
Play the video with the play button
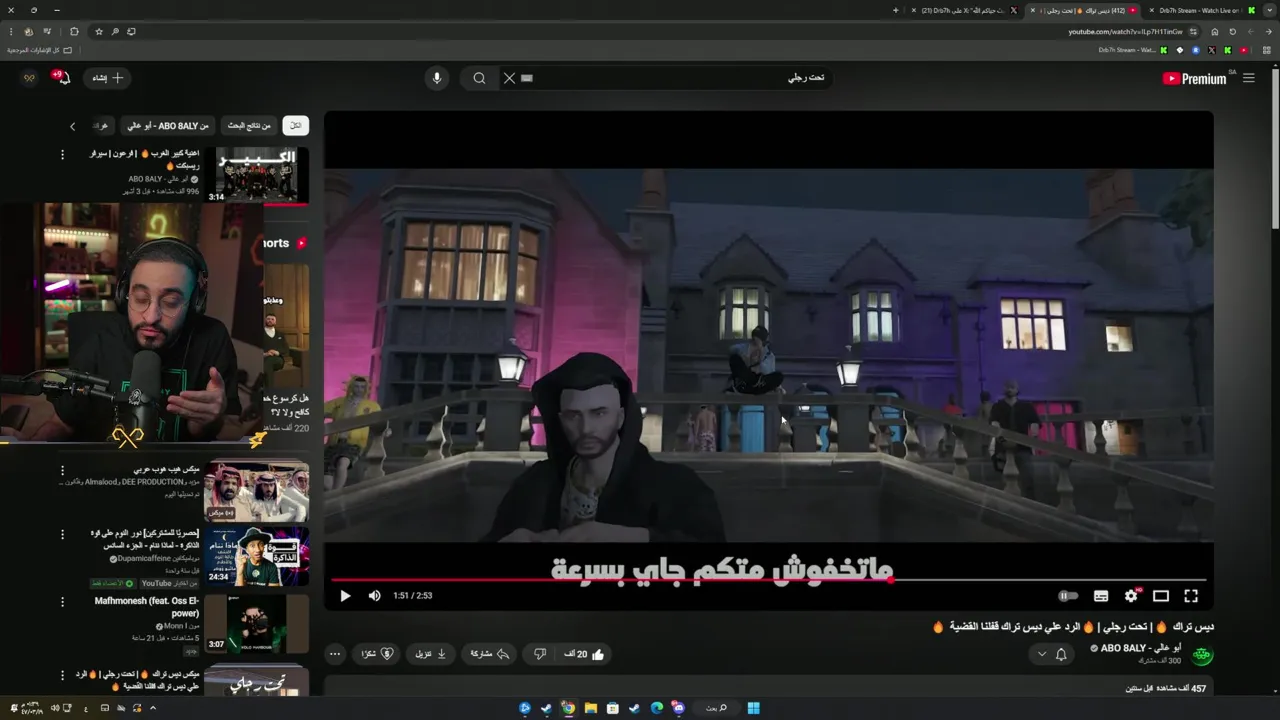pos(345,596)
